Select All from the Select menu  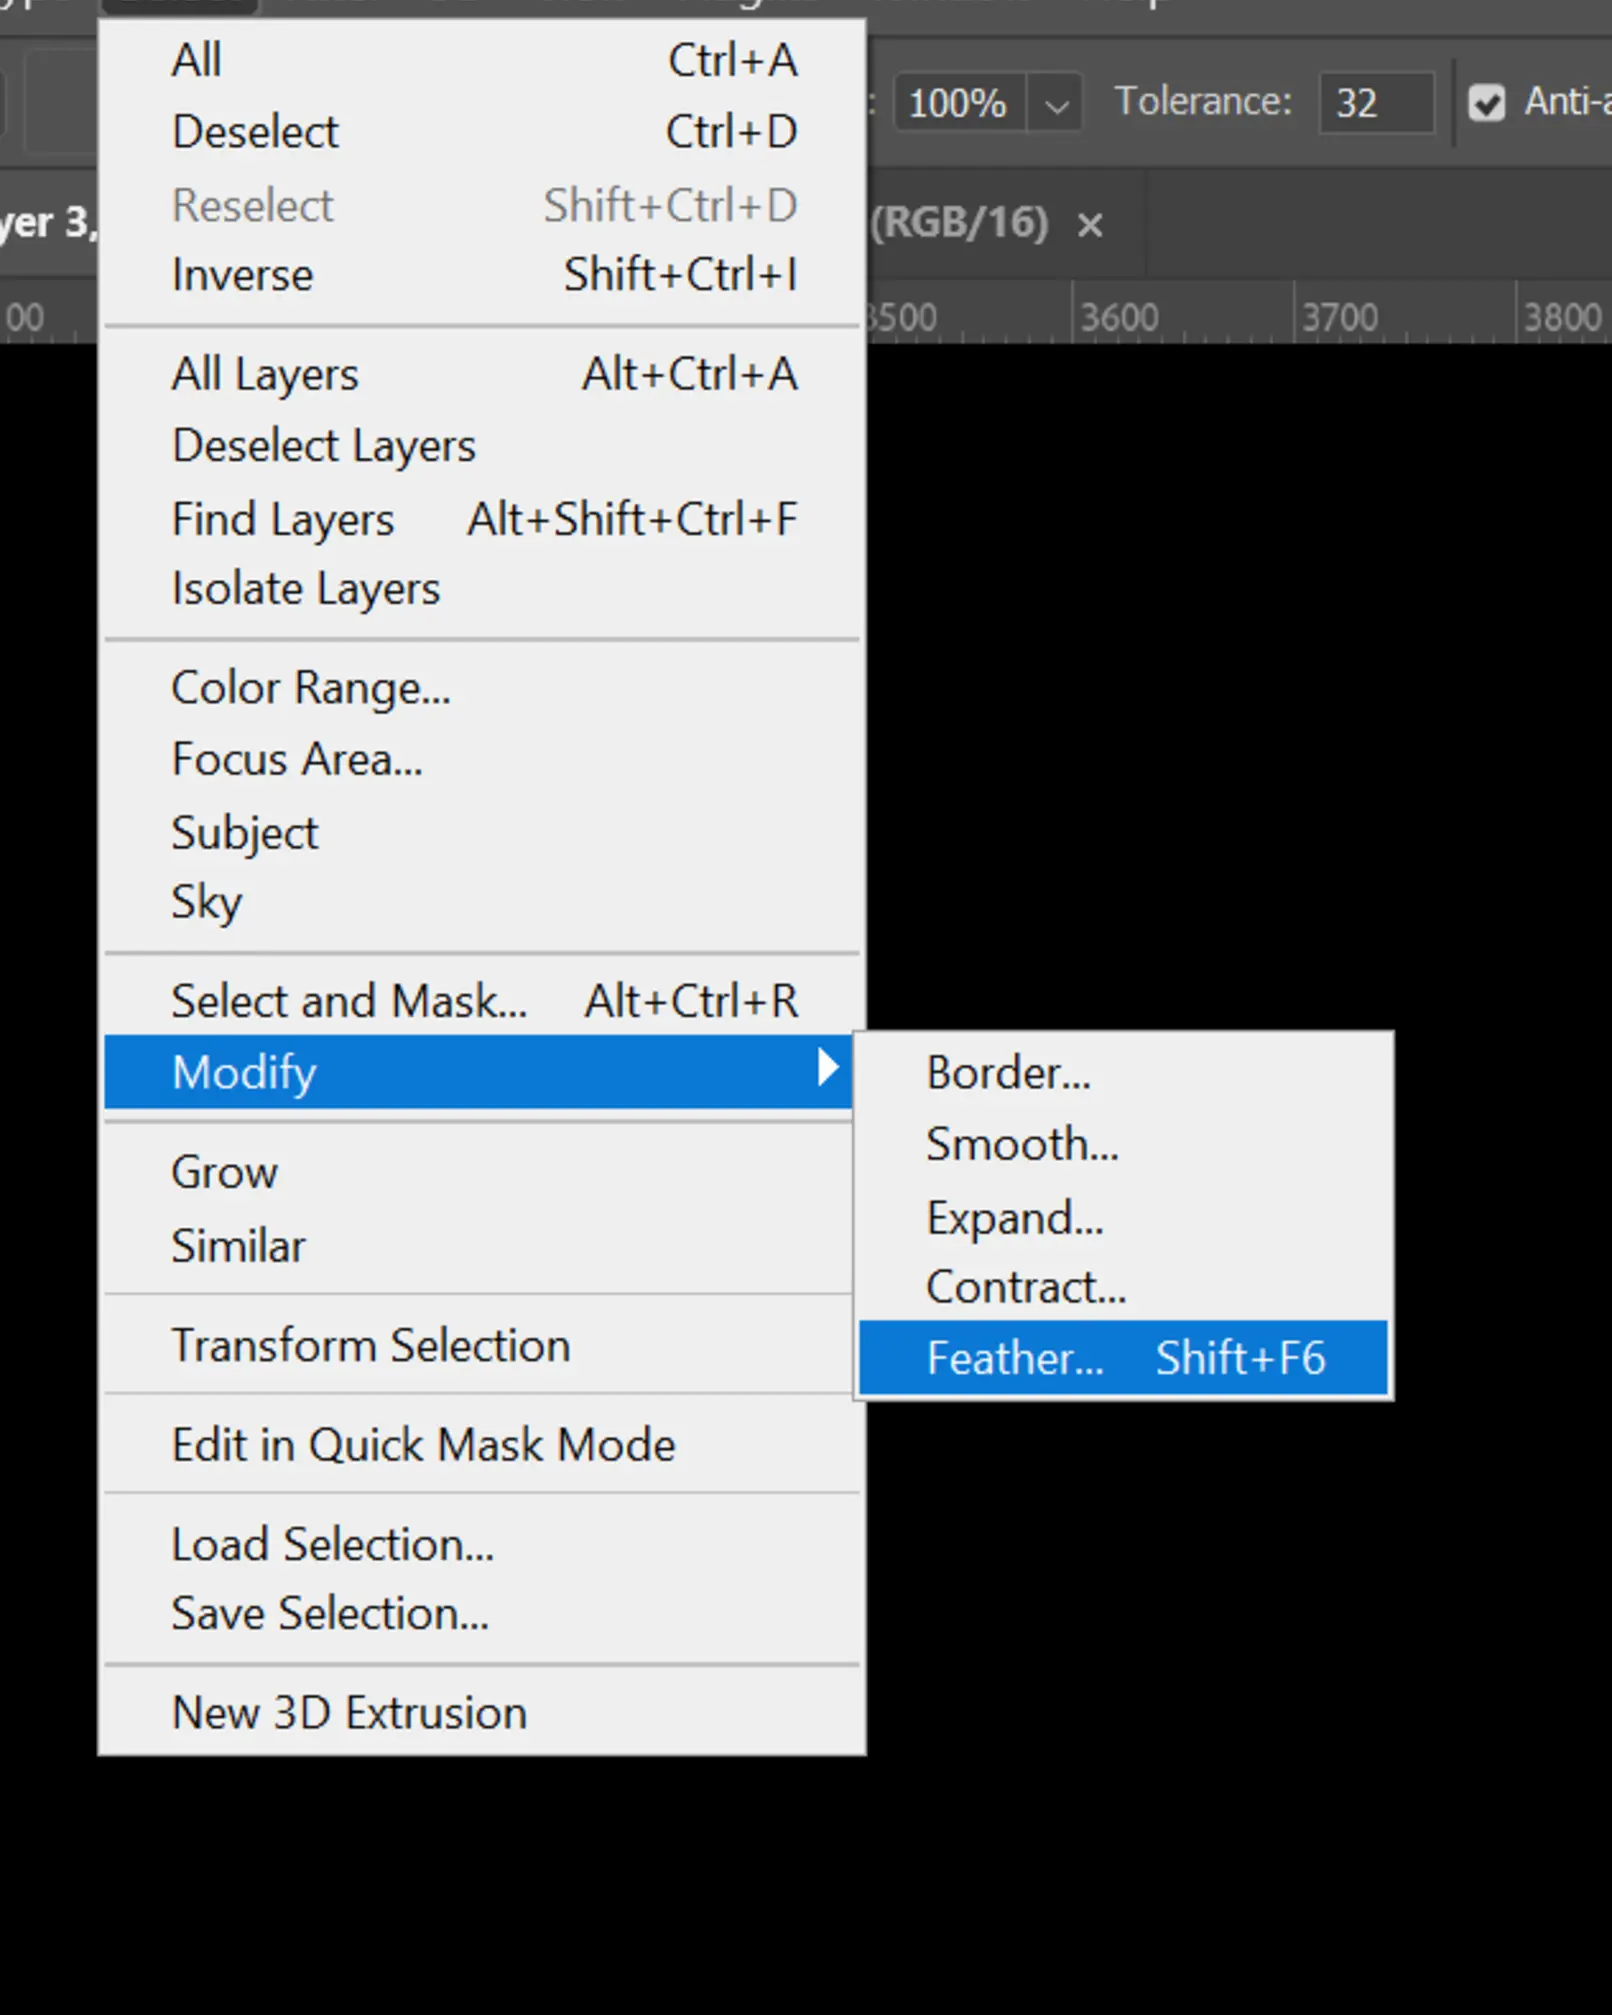pyautogui.click(x=196, y=59)
